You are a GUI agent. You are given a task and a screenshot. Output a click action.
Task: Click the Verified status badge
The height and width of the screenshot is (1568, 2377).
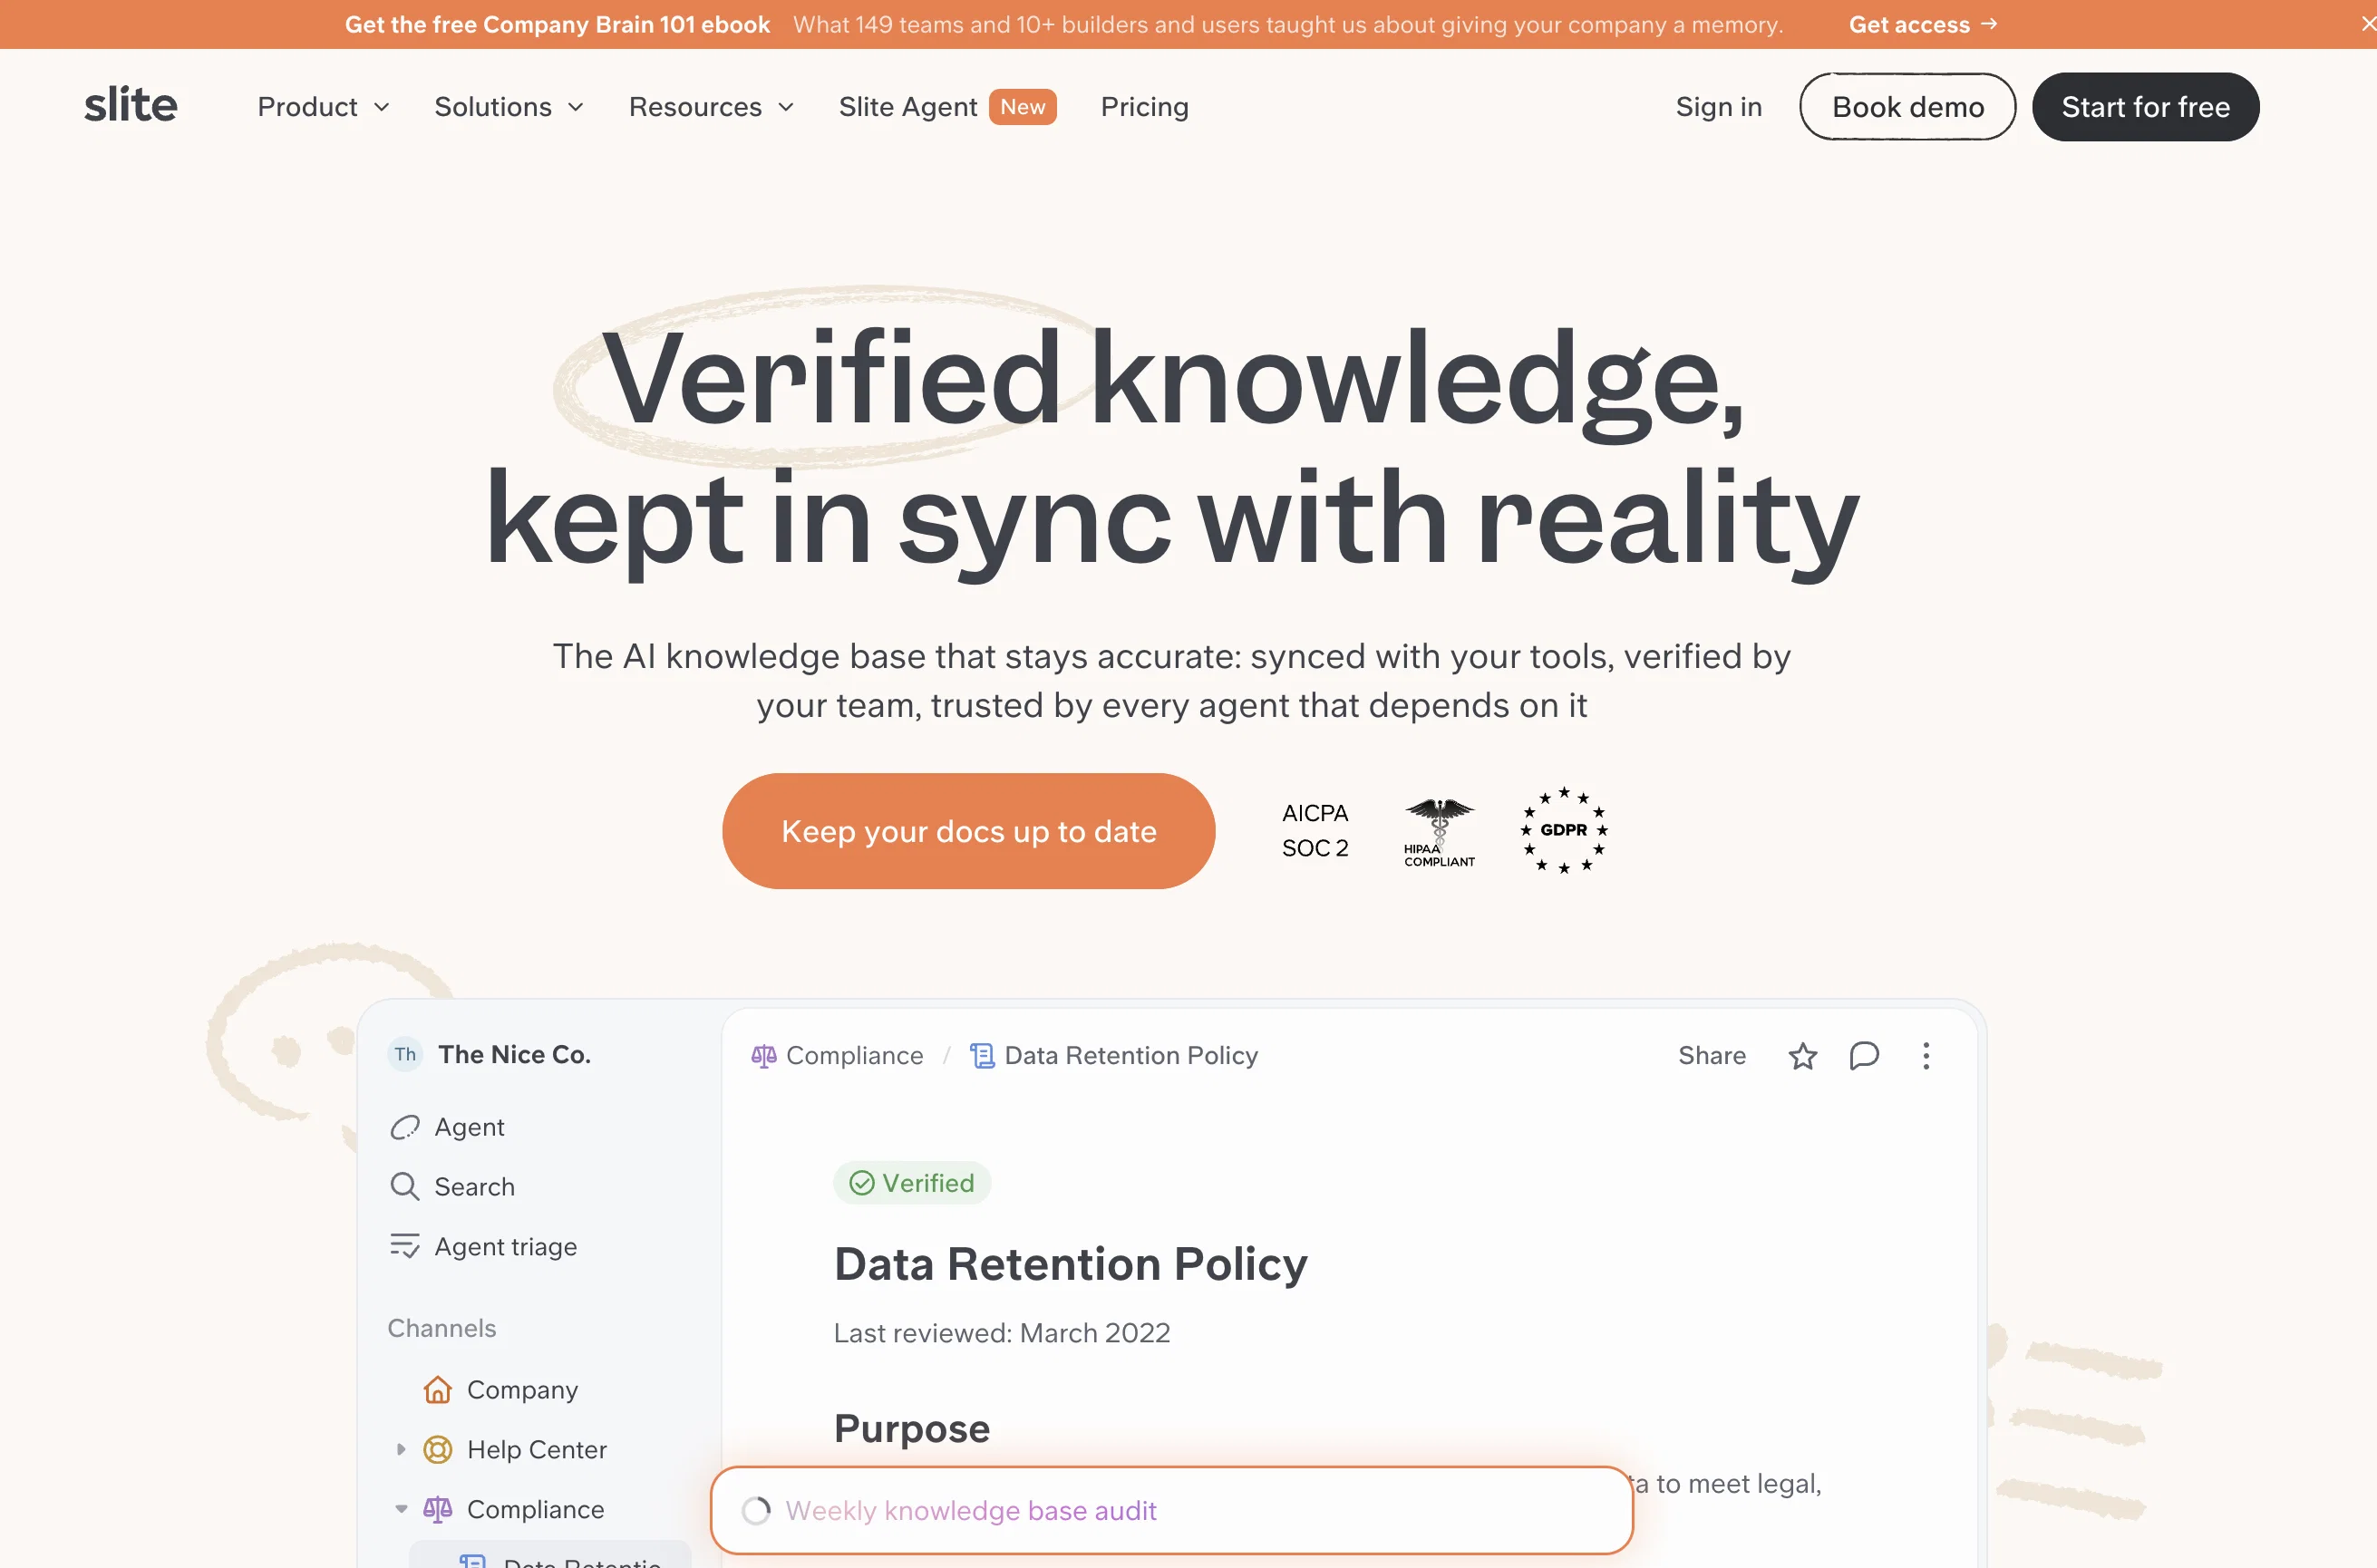912,1183
